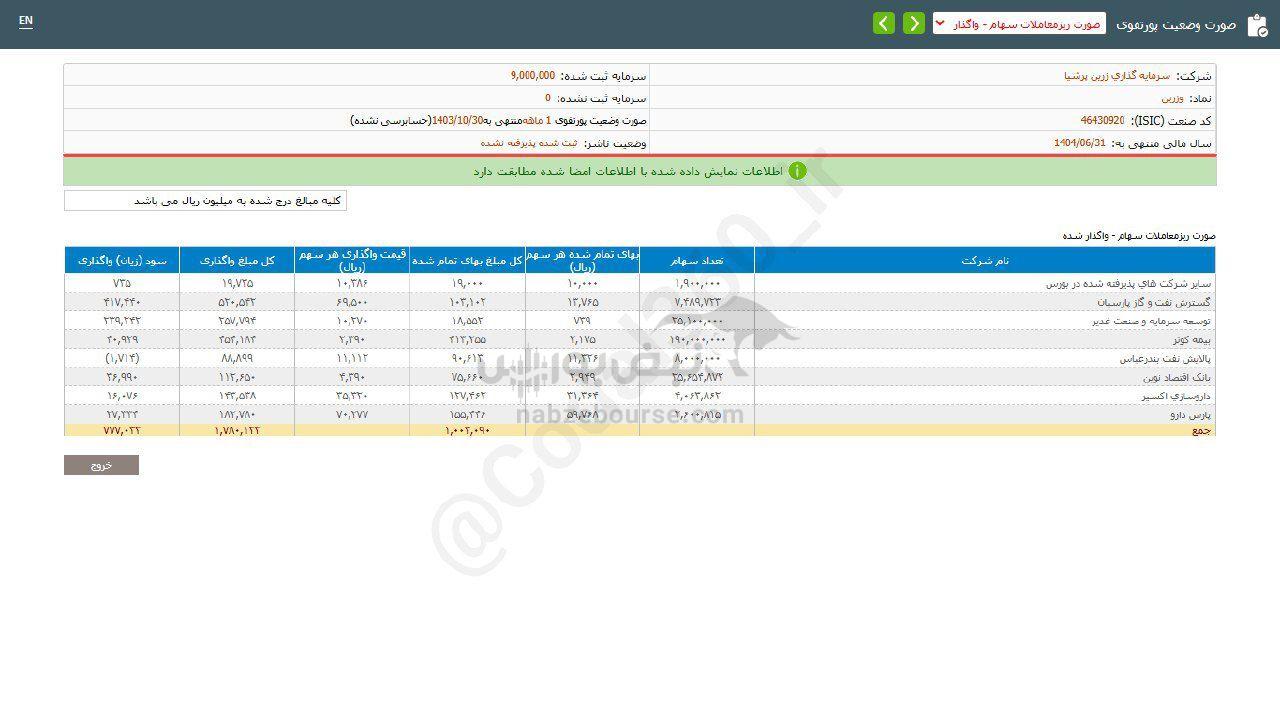This screenshot has height=720, width=1280.
Task: Go to the previous report with left green arrow
Action: [x=883, y=23]
